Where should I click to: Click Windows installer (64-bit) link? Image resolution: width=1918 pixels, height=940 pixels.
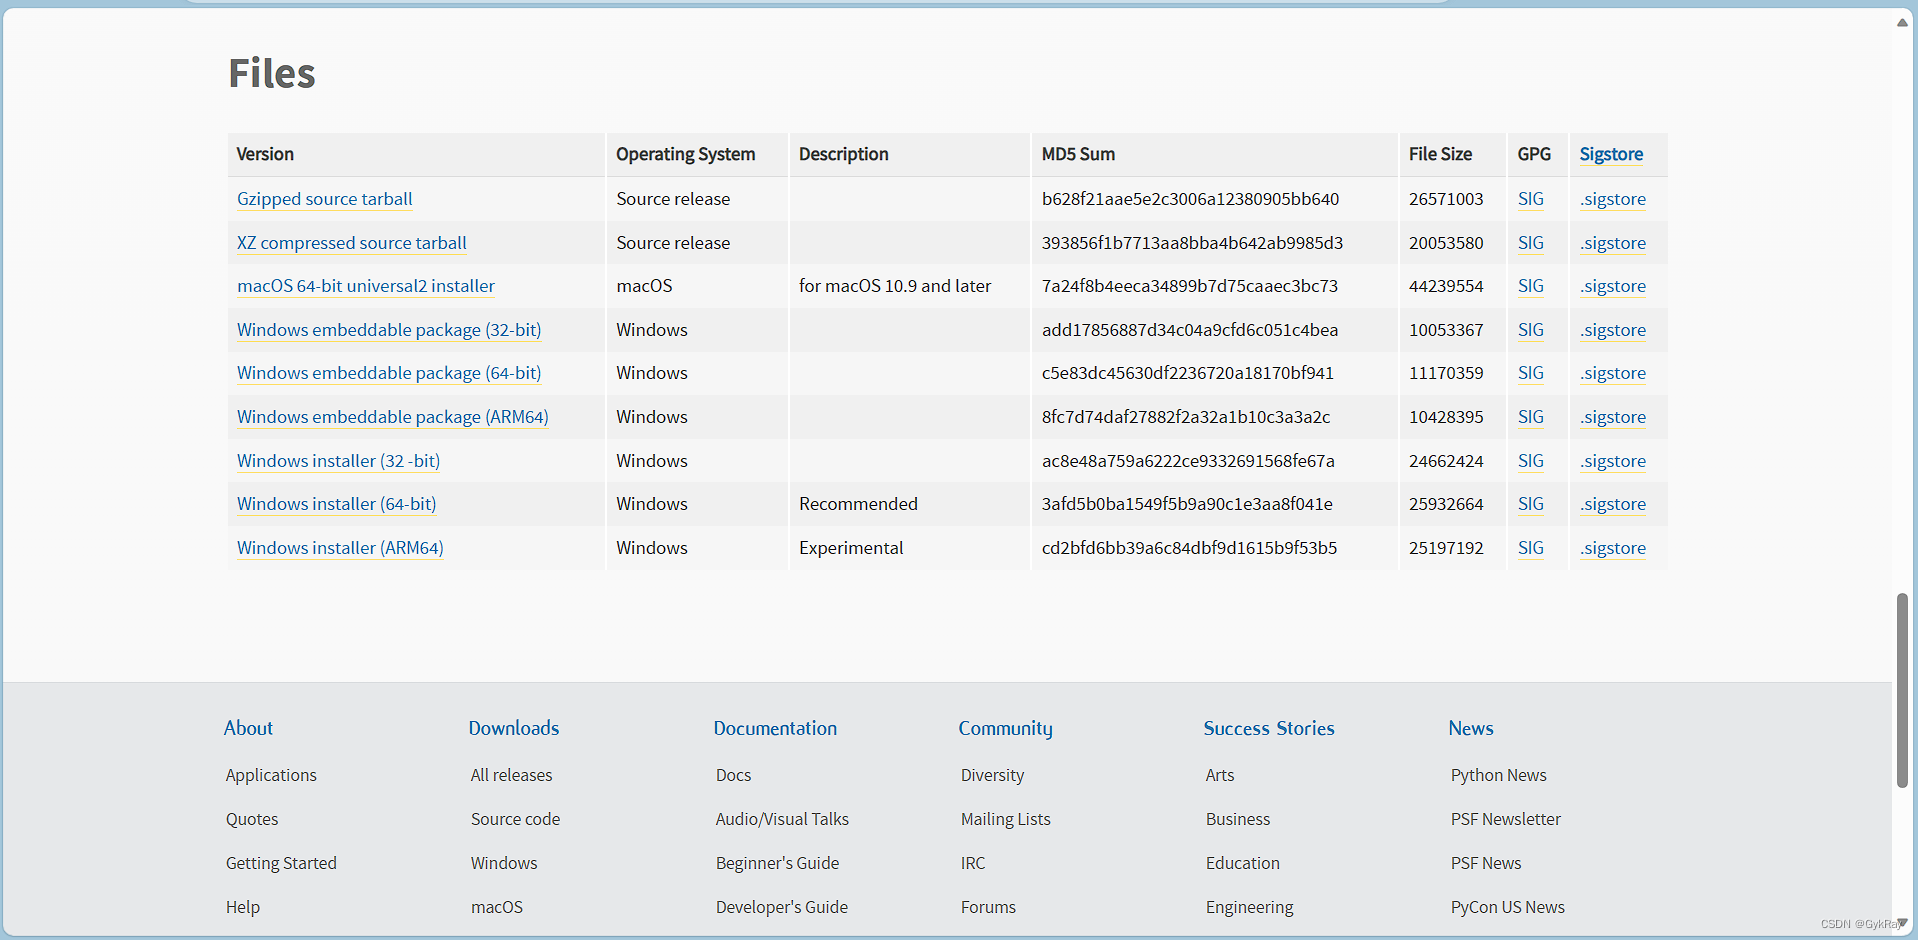pos(336,504)
